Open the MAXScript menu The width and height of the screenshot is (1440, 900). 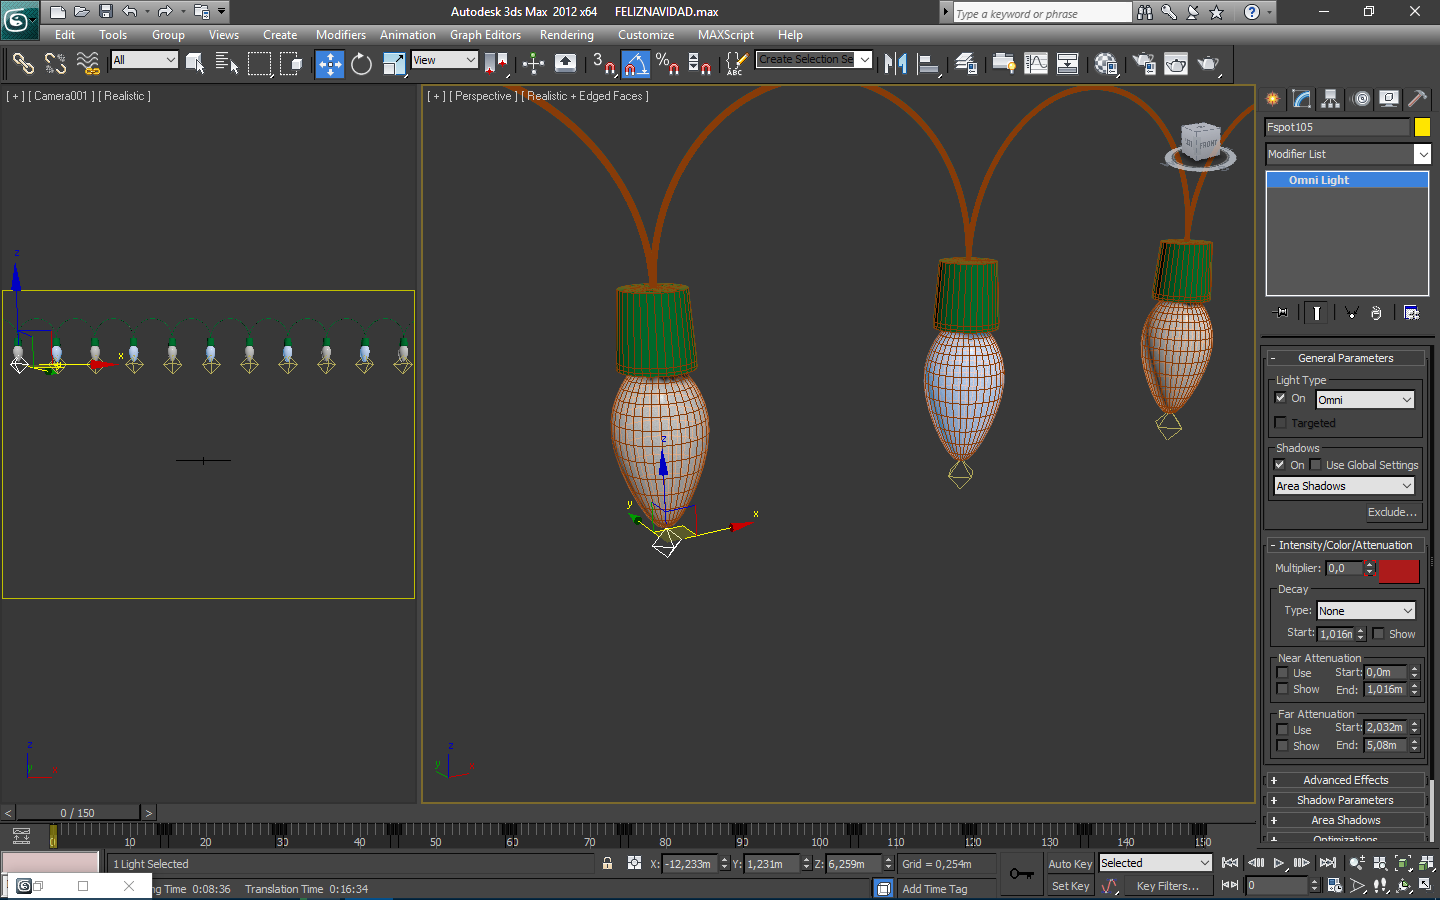[726, 35]
